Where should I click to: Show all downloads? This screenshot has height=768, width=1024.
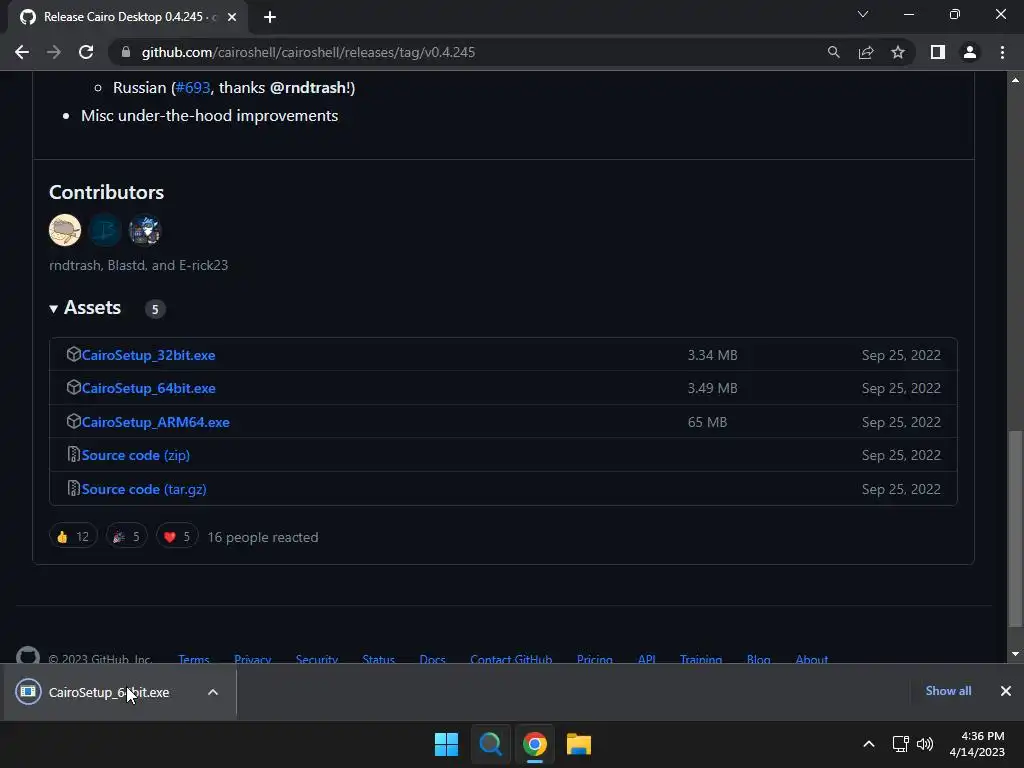(x=948, y=691)
